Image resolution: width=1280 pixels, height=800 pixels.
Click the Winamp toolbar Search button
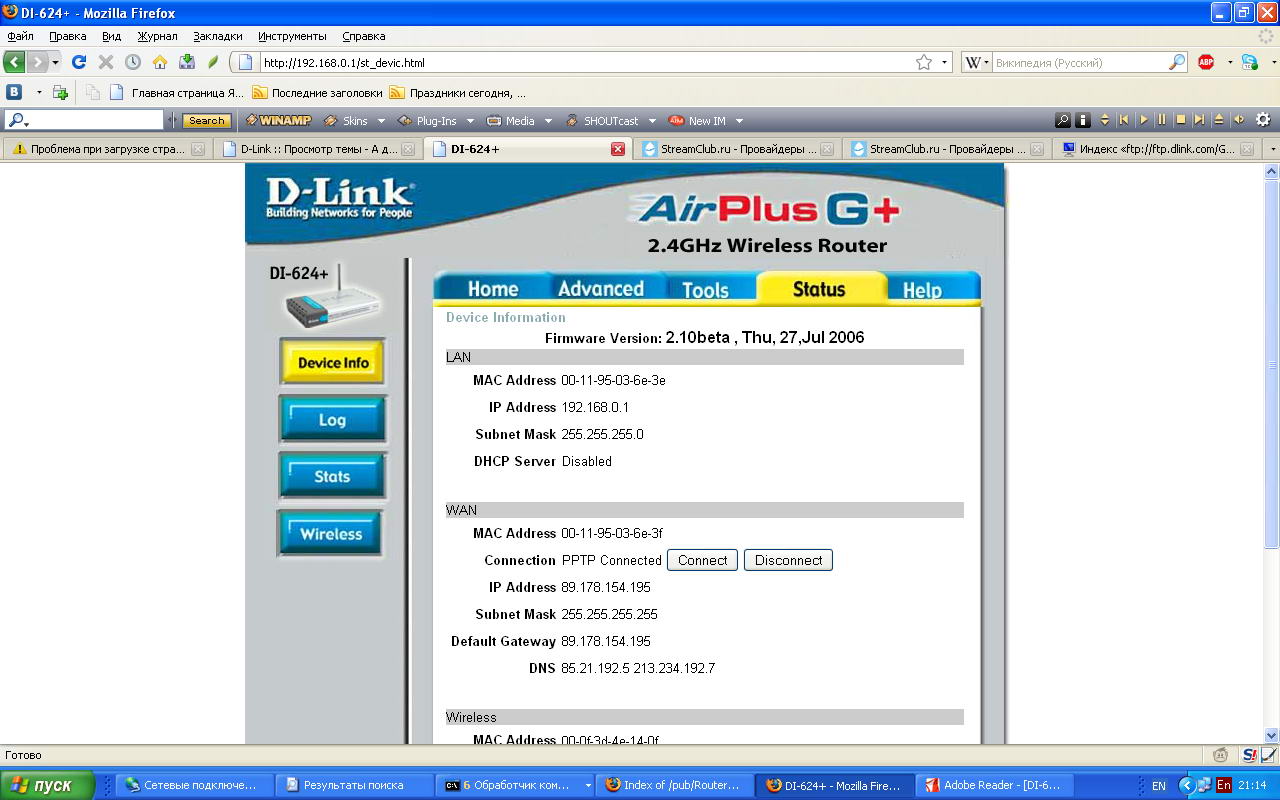click(207, 121)
